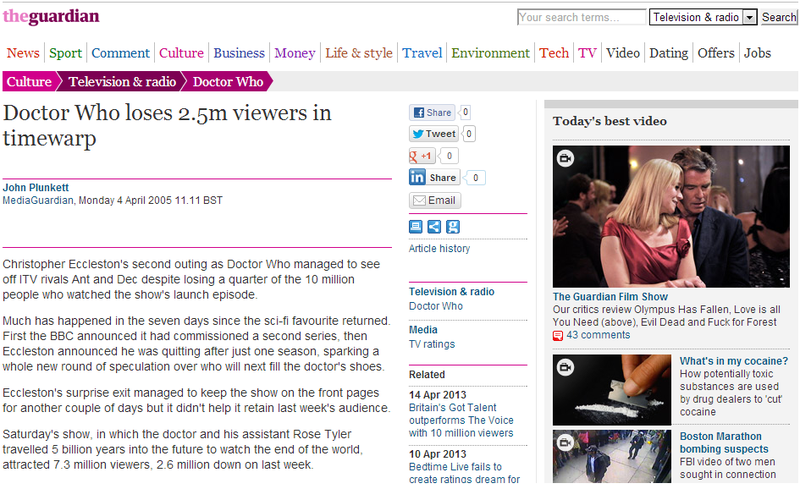Image resolution: width=800 pixels, height=489 pixels.
Task: Click the video camera icon on Film Show image
Action: pos(565,158)
